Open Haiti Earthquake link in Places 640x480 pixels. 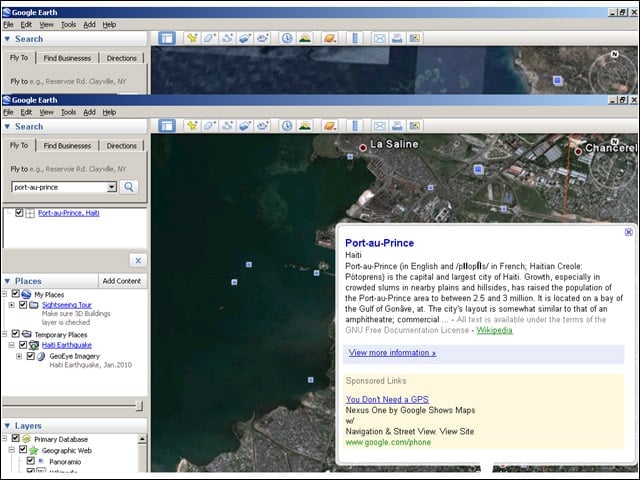67,345
